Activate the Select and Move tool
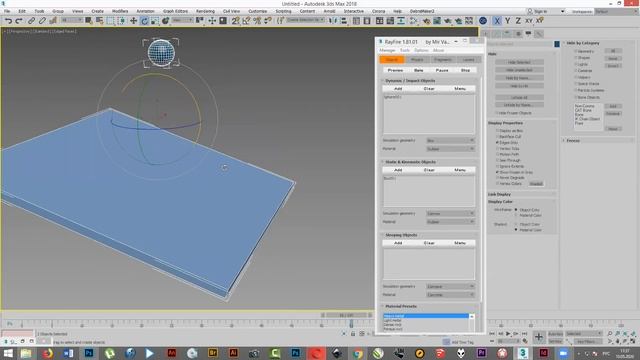Screen dimensions: 640x360 [x=133, y=20]
